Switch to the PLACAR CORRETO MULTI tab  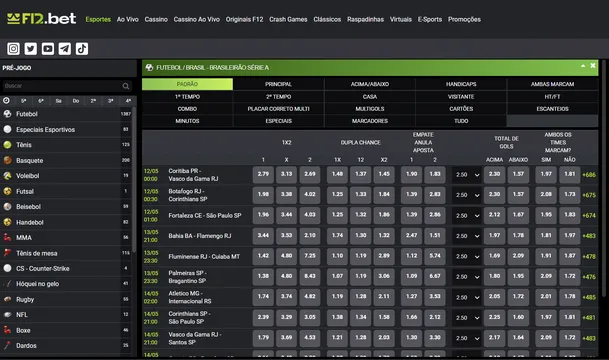tap(278, 109)
